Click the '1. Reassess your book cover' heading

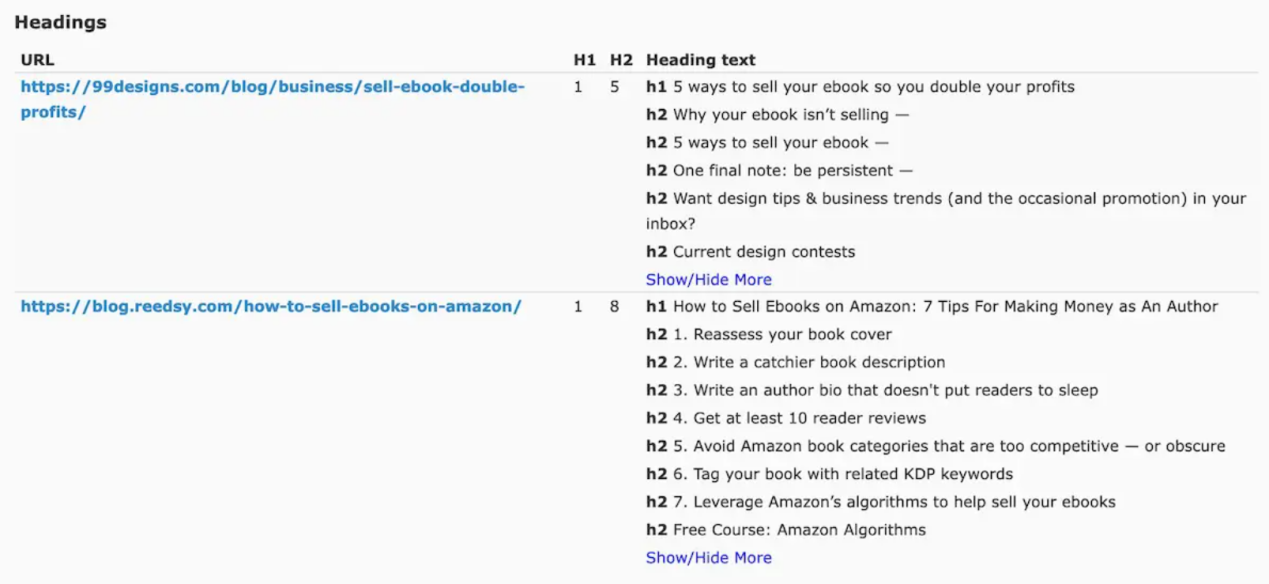click(x=782, y=335)
